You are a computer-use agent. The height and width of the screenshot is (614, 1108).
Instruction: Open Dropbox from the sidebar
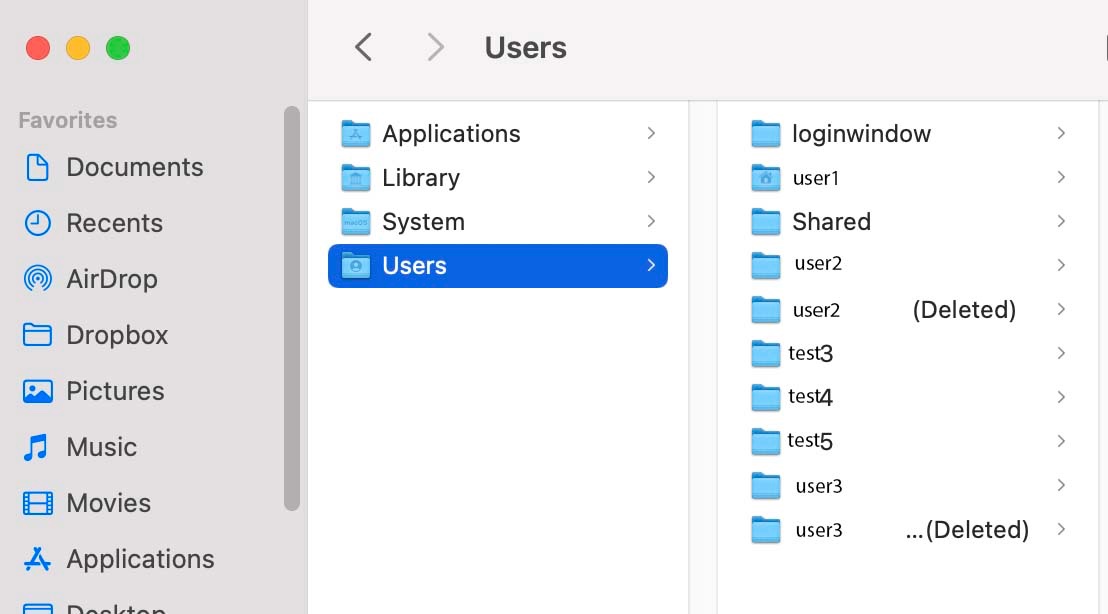pos(116,335)
